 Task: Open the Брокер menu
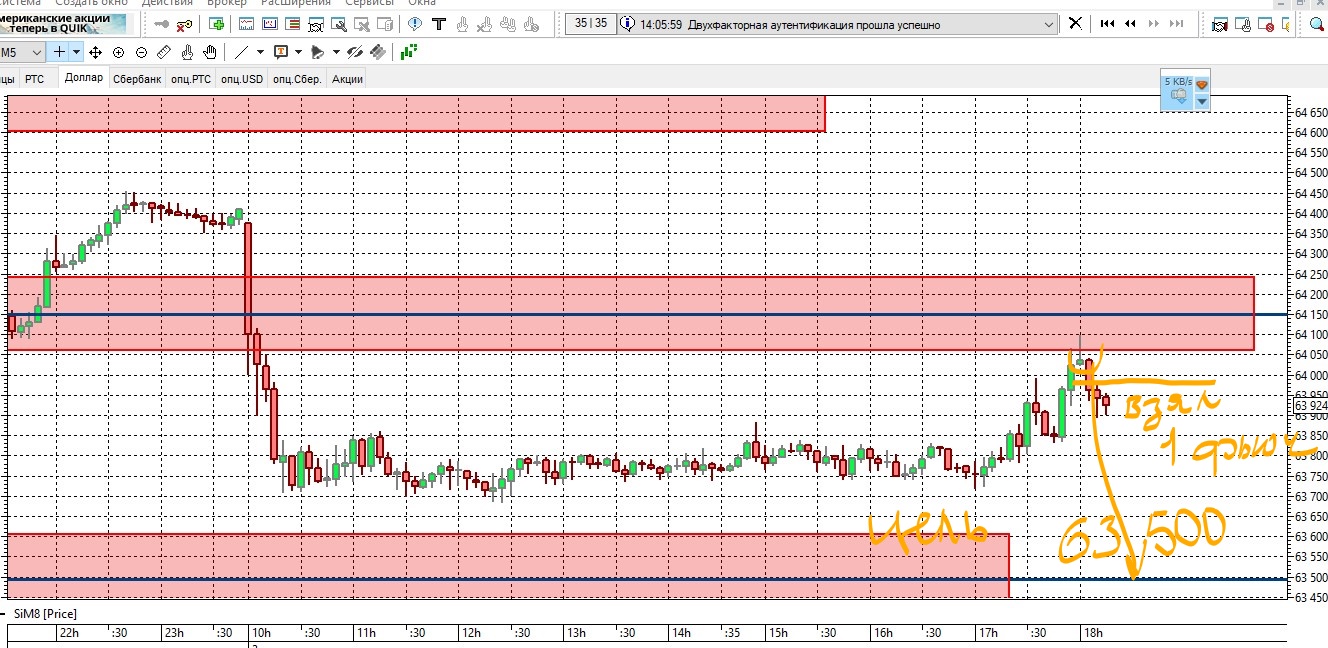(x=226, y=3)
